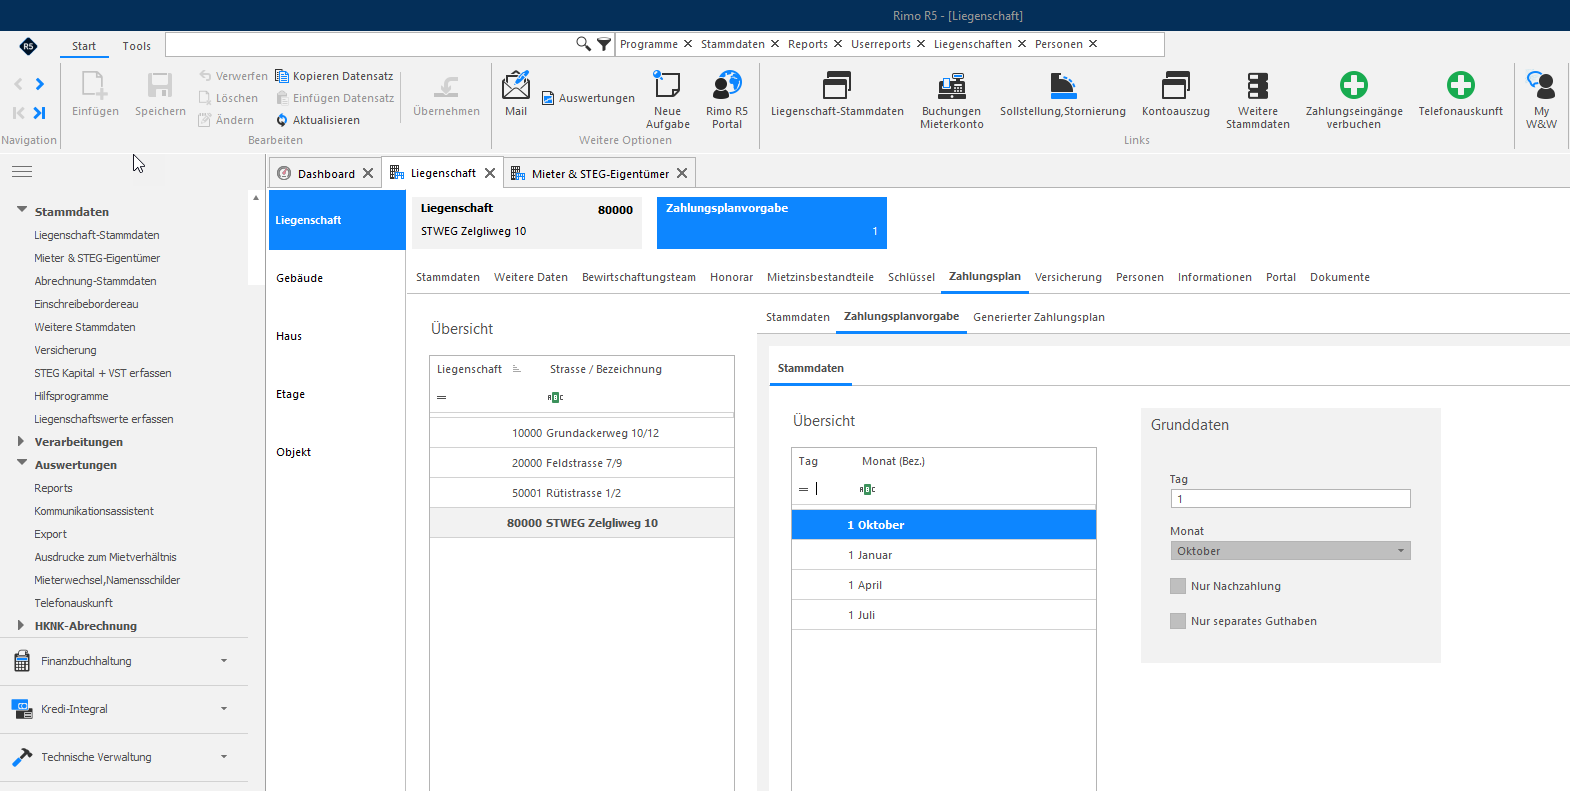Collapse the Stammdaten tree section

22,211
